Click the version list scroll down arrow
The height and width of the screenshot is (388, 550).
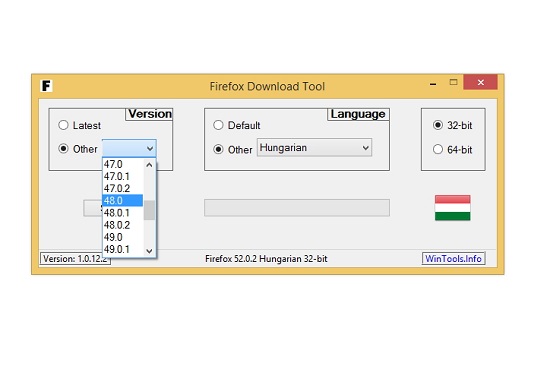(149, 251)
